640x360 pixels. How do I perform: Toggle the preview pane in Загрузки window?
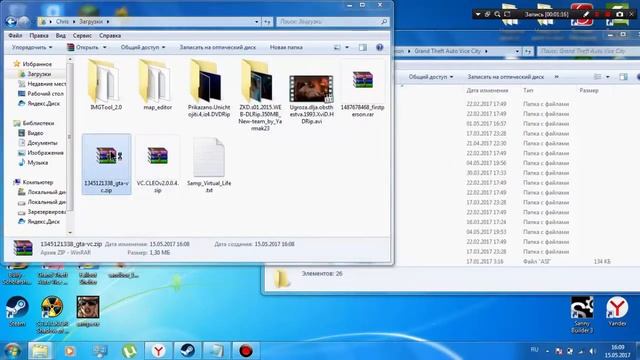[363, 47]
